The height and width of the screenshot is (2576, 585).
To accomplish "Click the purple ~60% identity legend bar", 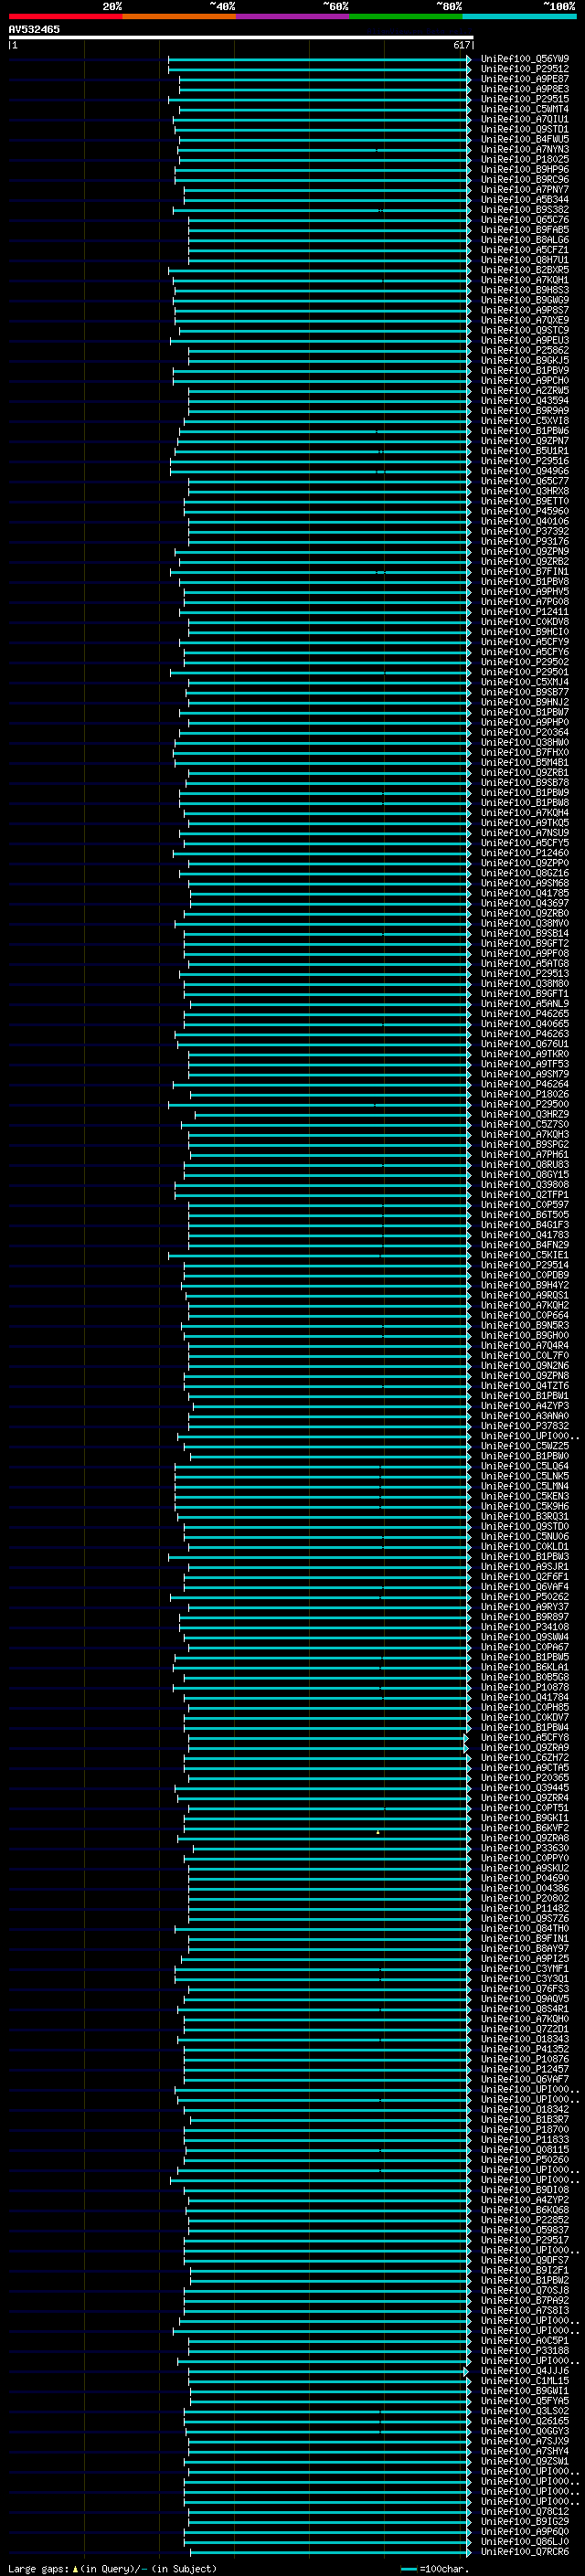I will coord(292,16).
